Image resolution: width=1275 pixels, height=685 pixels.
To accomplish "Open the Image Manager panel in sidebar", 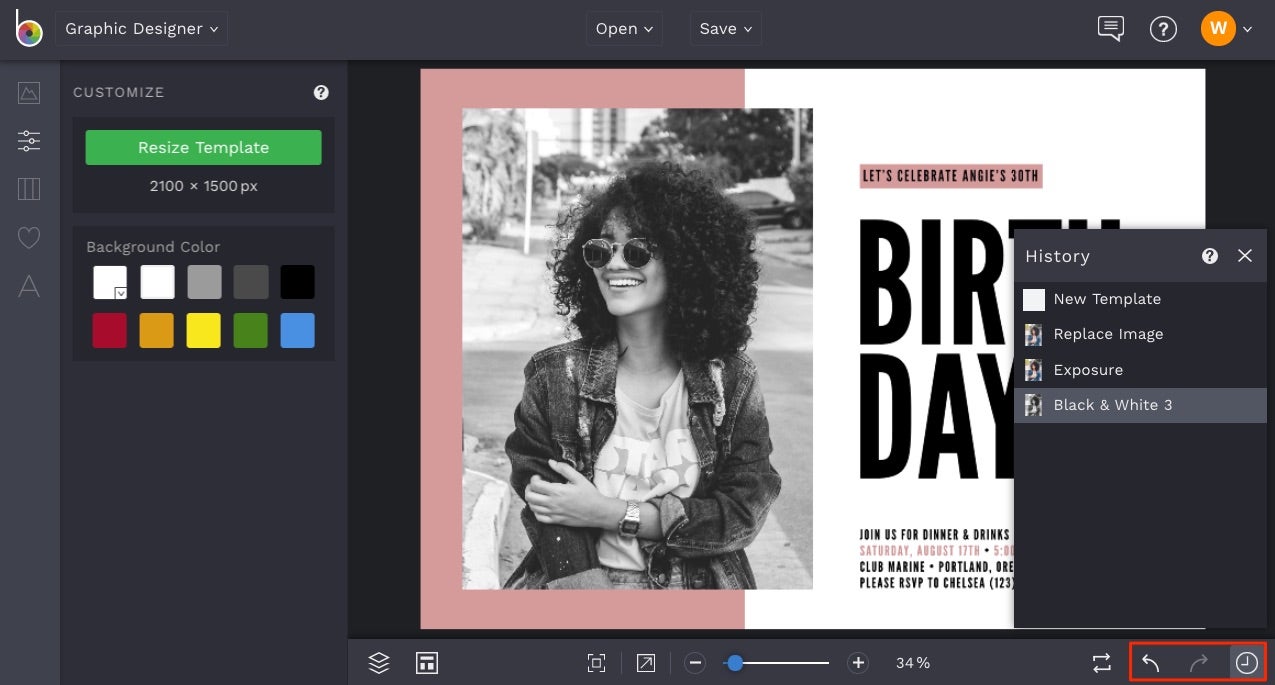I will pos(28,92).
